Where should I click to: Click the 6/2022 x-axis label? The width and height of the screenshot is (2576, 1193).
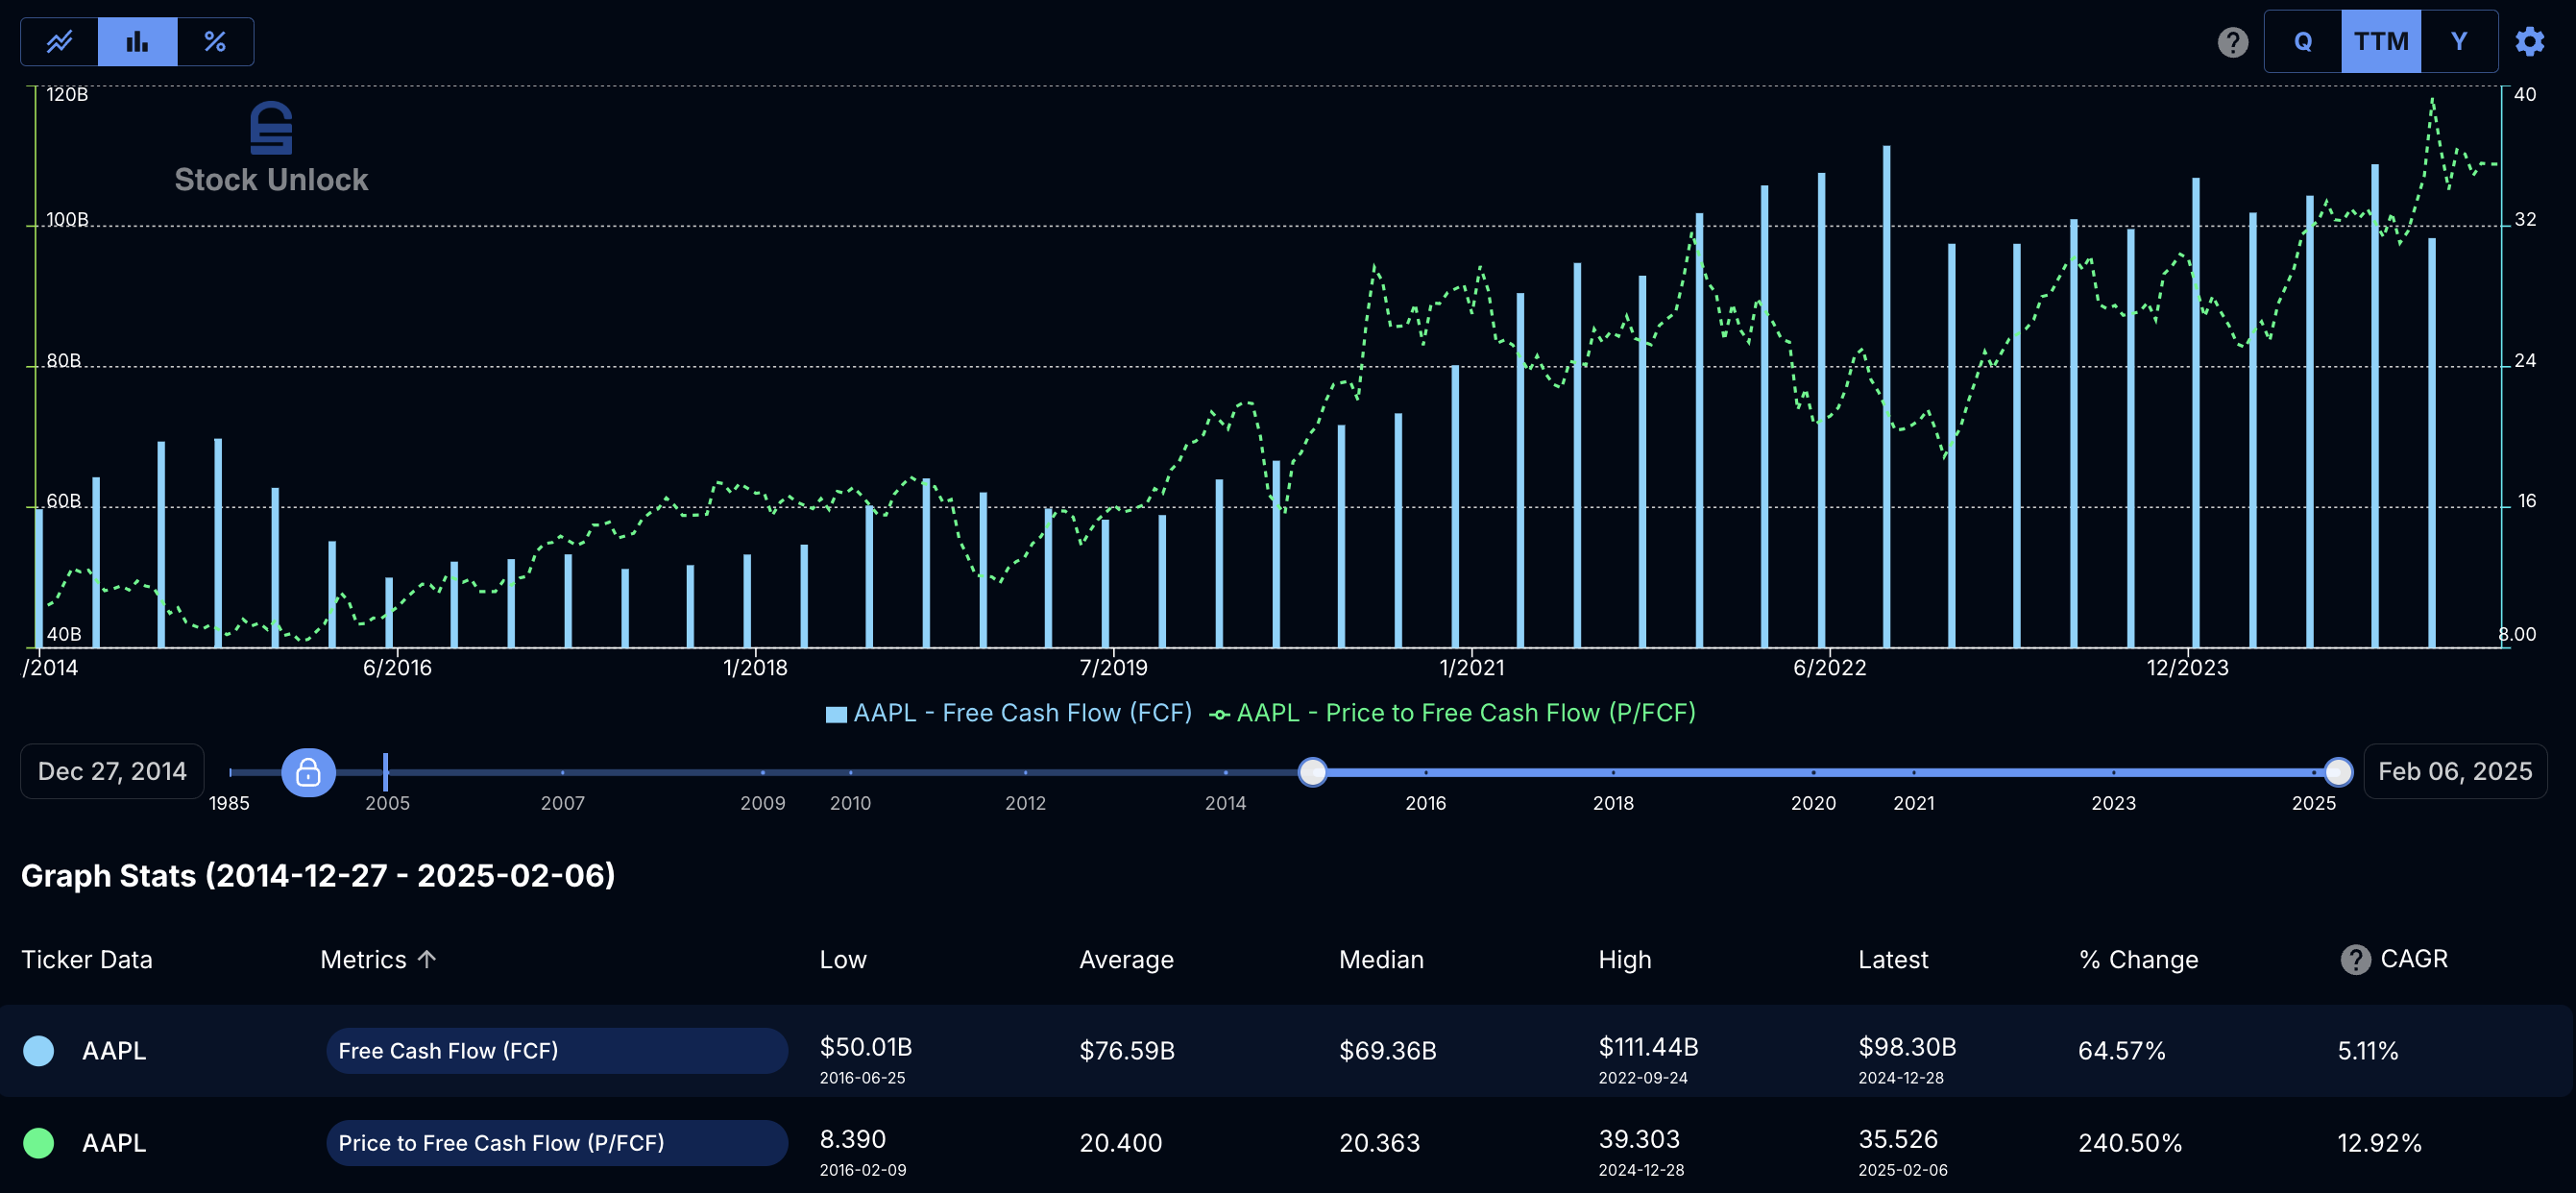point(1829,667)
